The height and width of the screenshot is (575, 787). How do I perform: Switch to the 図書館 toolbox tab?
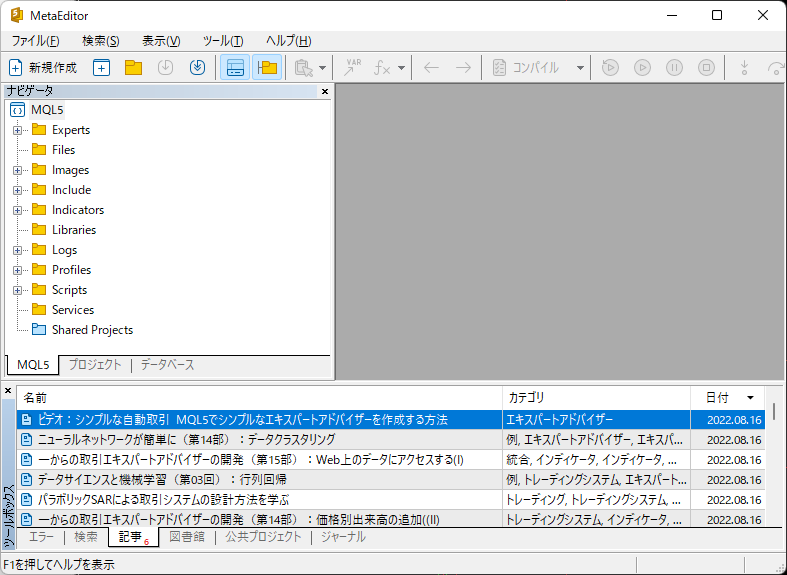tap(187, 537)
